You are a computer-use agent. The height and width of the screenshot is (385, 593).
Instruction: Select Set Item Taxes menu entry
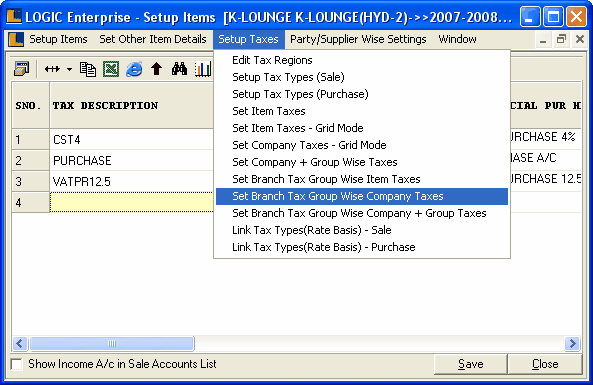click(362, 111)
